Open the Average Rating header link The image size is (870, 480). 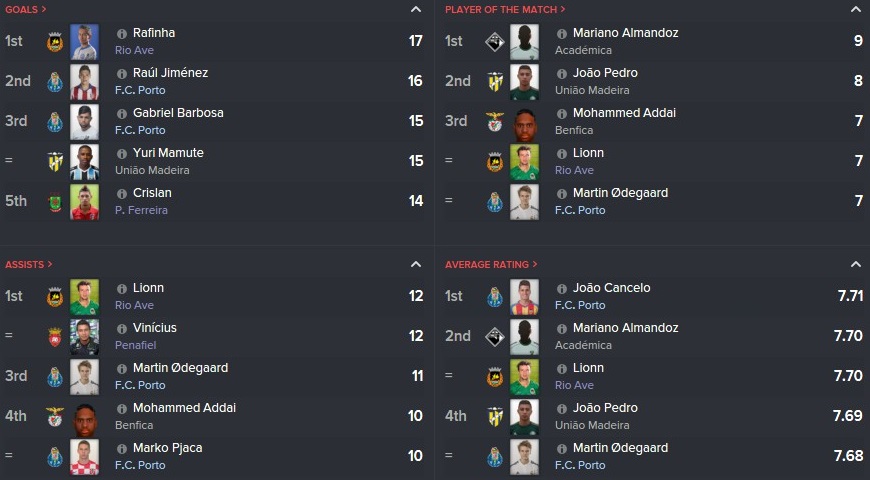pyautogui.click(x=491, y=265)
